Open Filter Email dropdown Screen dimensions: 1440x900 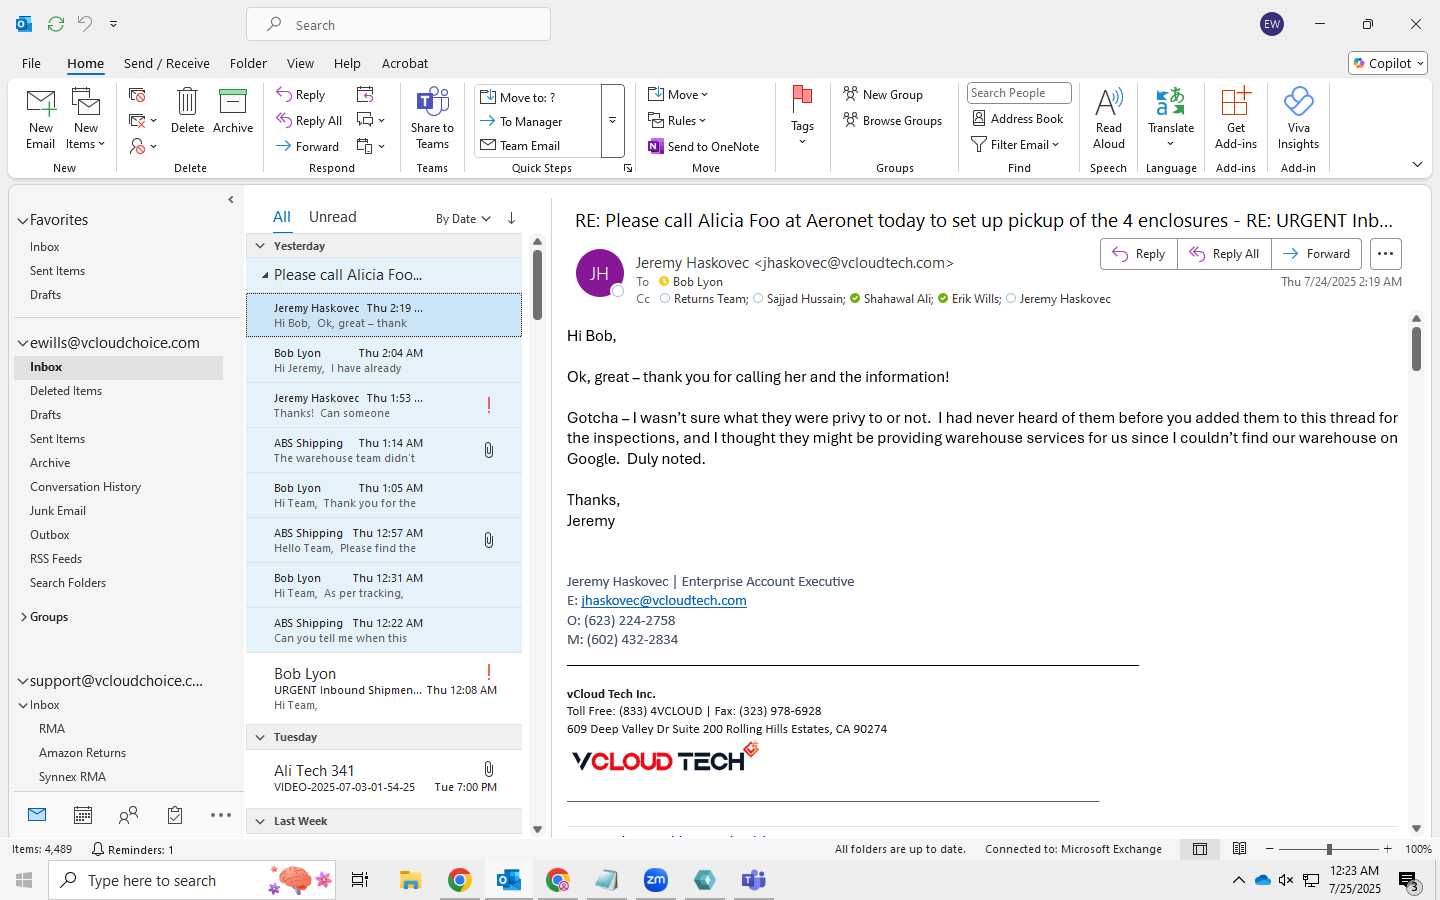(1015, 144)
